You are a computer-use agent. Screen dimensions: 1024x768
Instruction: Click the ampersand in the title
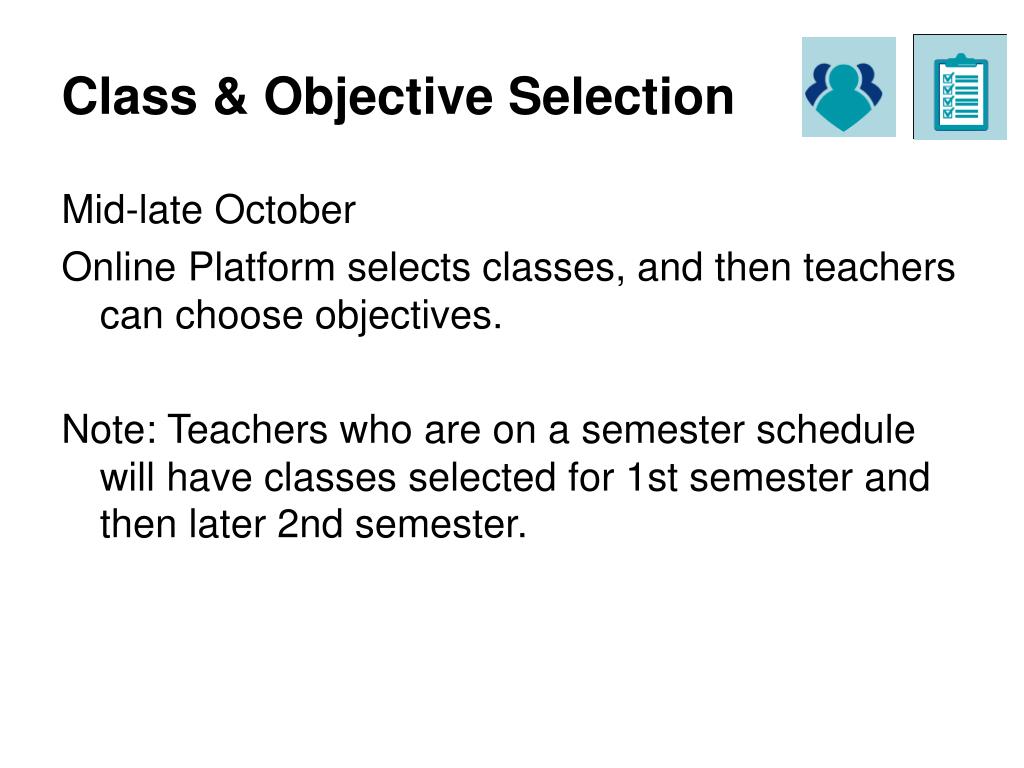[x=230, y=97]
